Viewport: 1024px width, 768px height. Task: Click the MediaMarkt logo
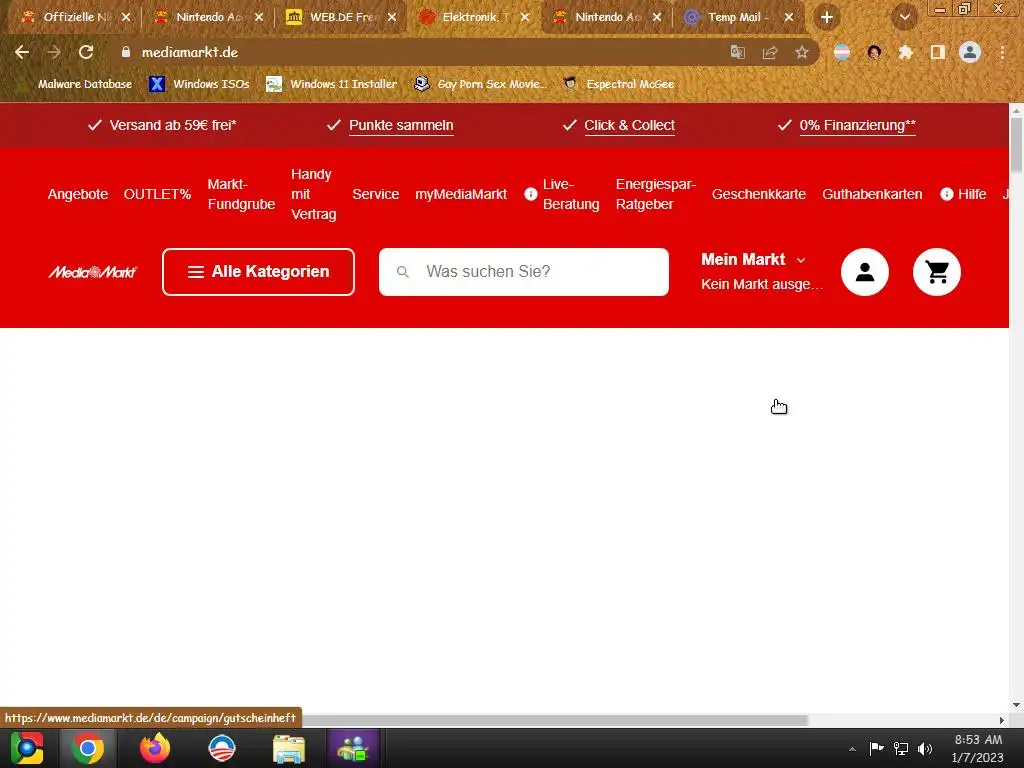tap(93, 272)
